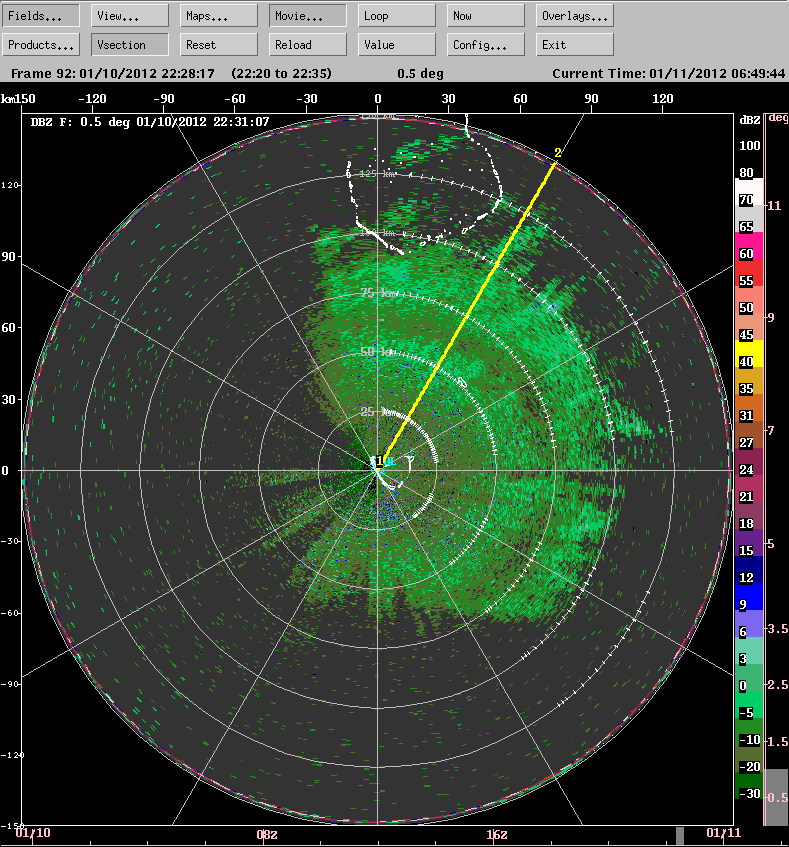The height and width of the screenshot is (847, 789).
Task: Open the Fields... selection panel
Action: [x=41, y=16]
